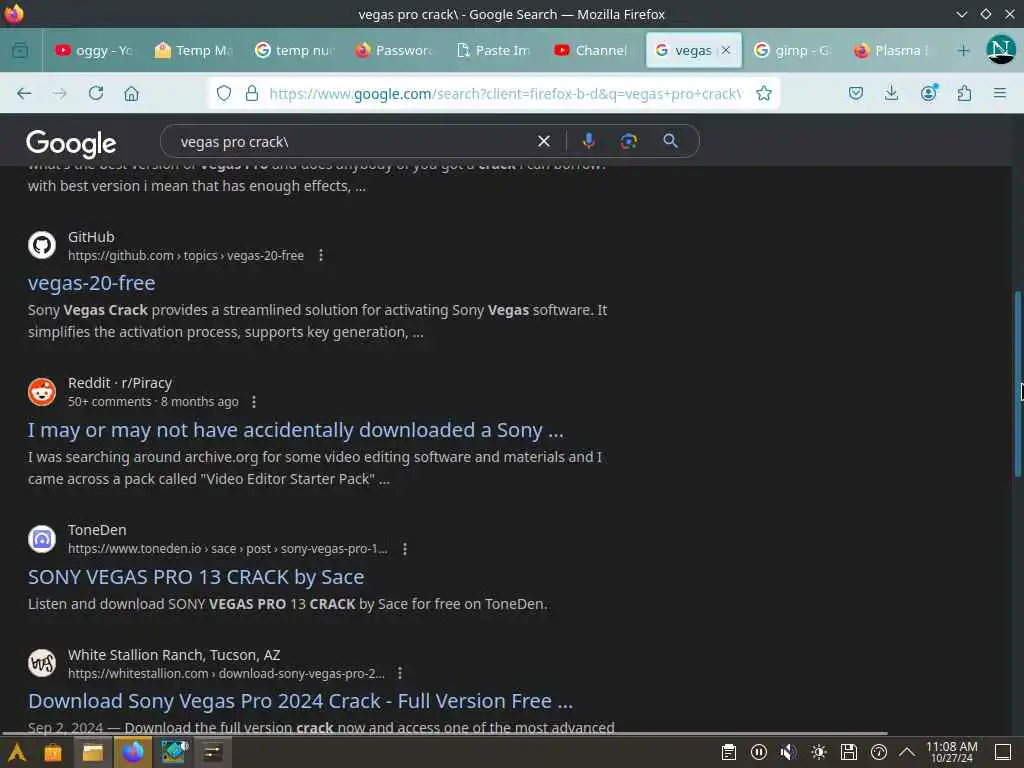Open Firefox account menu

[x=928, y=93]
